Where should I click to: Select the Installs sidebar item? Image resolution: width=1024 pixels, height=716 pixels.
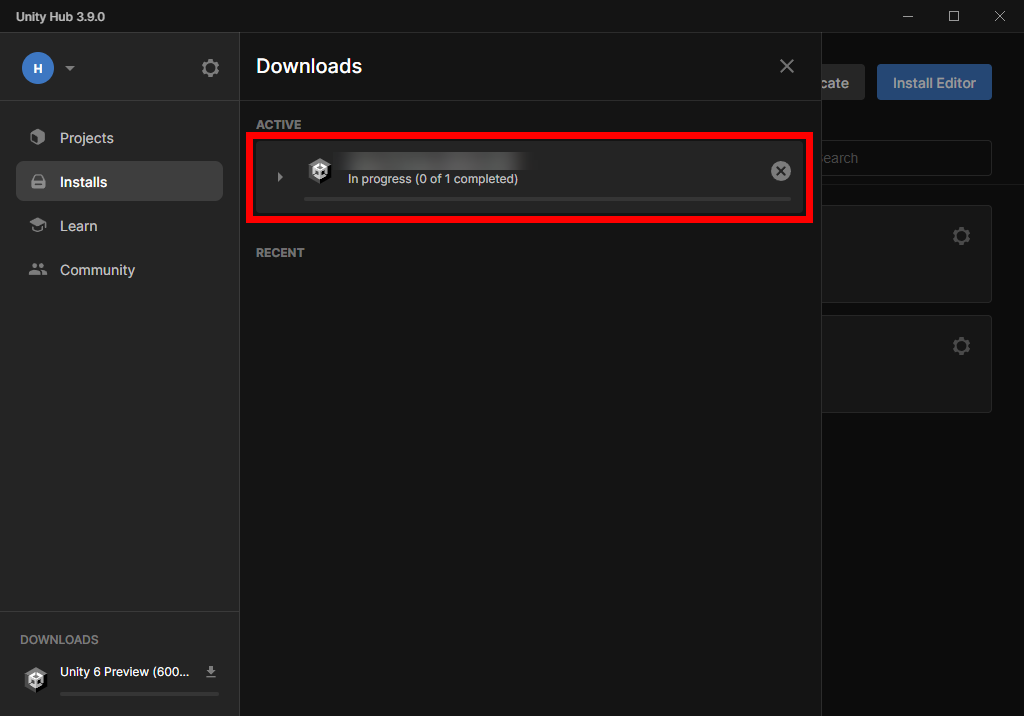[120, 182]
